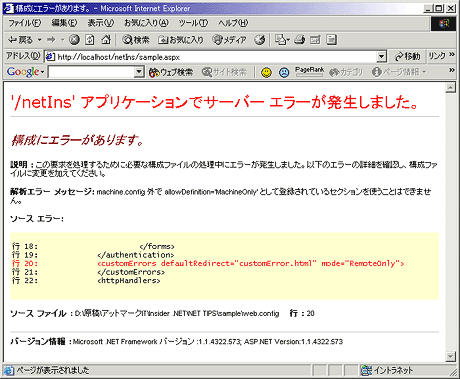This screenshot has width=460, height=379.
Task: Click the 移動 Go button
Action: [407, 56]
